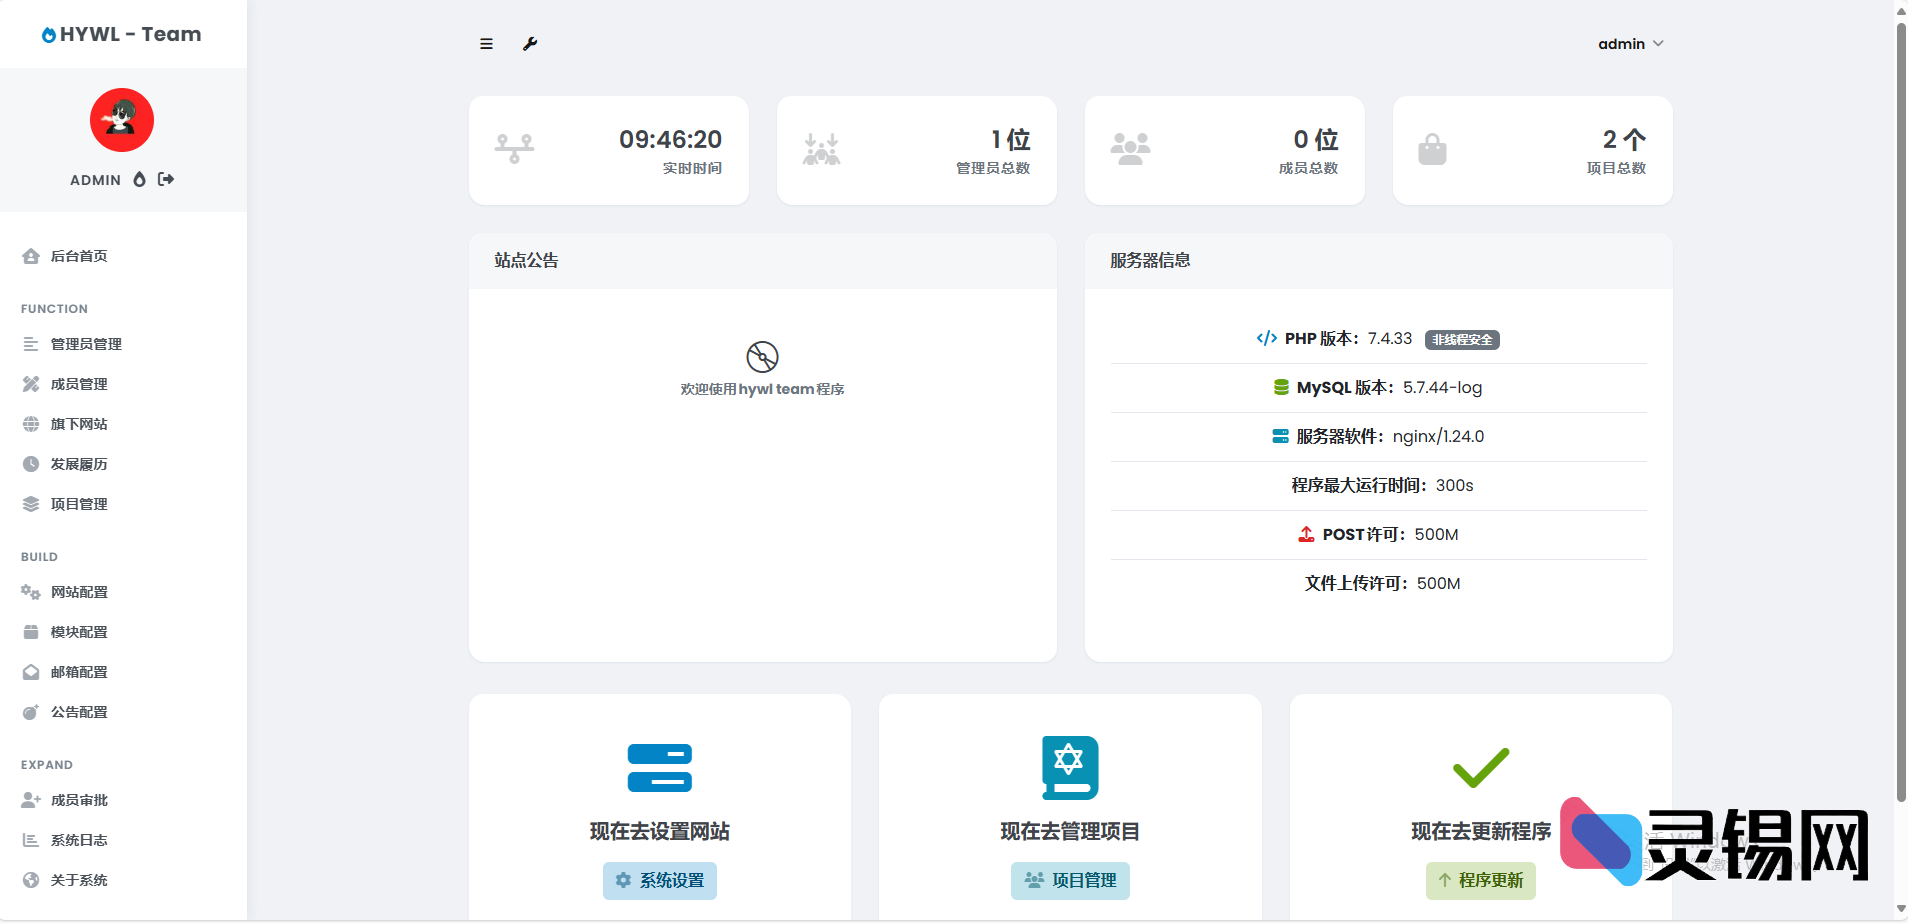The width and height of the screenshot is (1908, 923).
Task: Click the ADMIN avatar picture
Action: [x=121, y=120]
